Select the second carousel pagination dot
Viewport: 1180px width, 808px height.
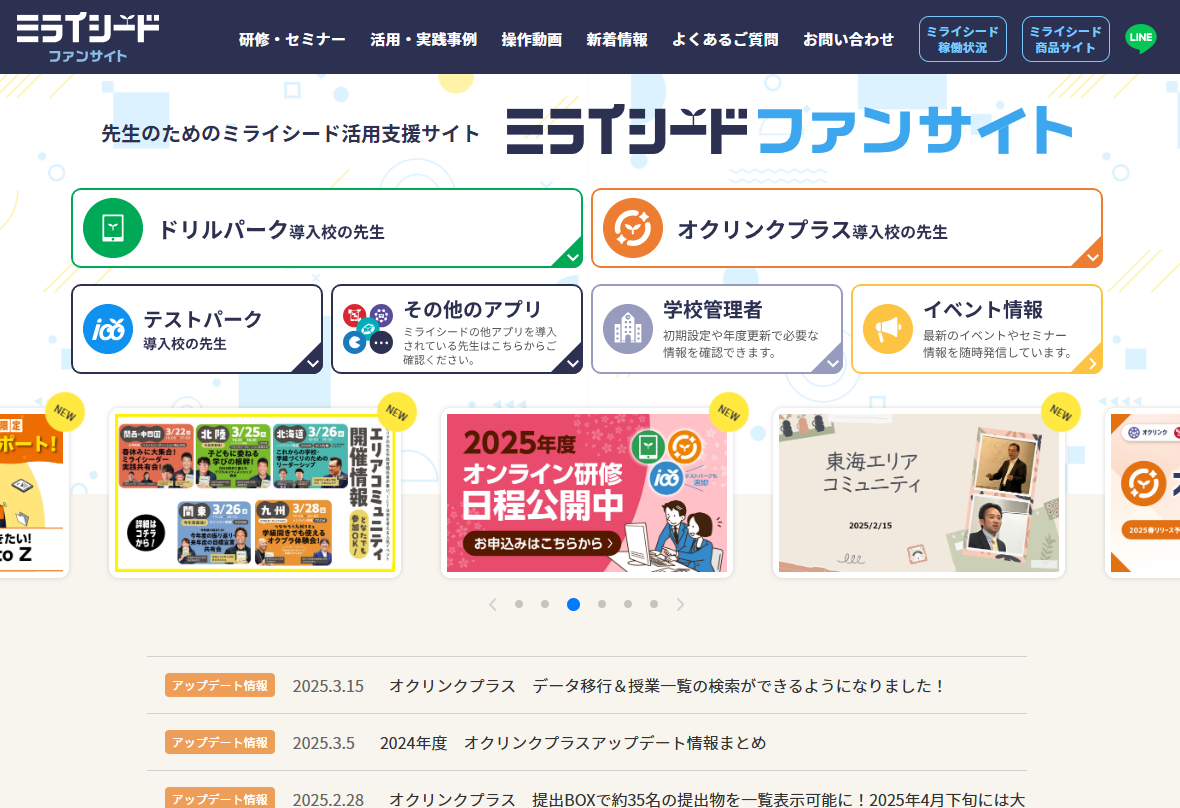pos(545,604)
